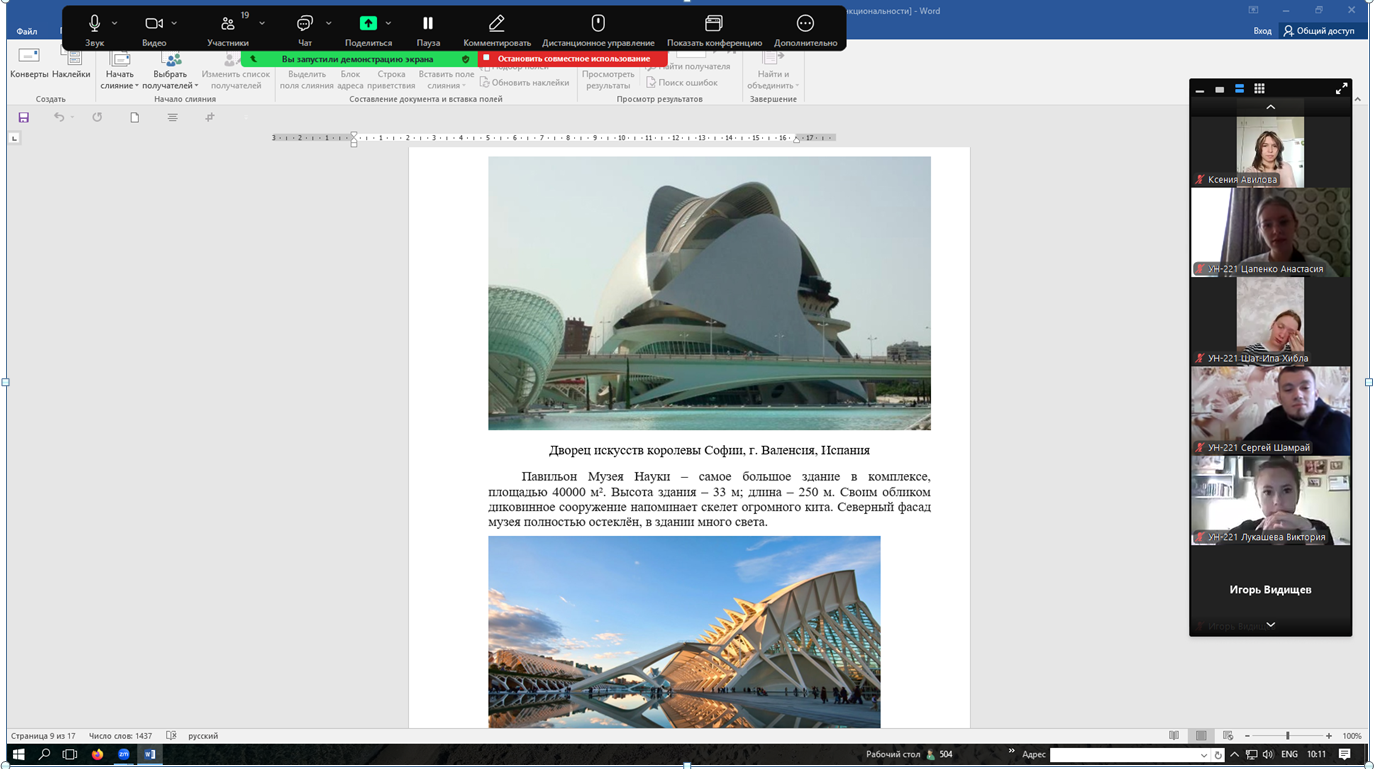Minimize the Zoom video panel
Screen dimensions: 1376x769
(1200, 89)
